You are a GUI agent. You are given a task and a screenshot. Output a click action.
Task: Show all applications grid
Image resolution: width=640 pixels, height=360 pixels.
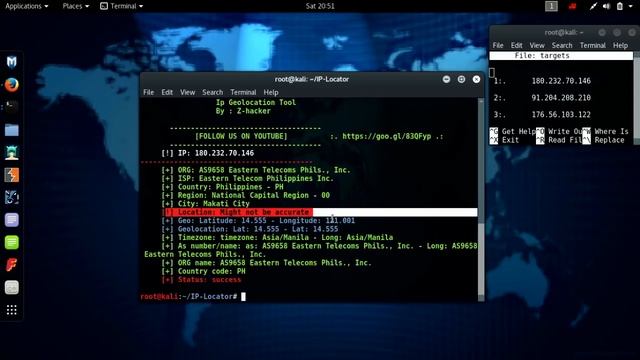(x=11, y=310)
